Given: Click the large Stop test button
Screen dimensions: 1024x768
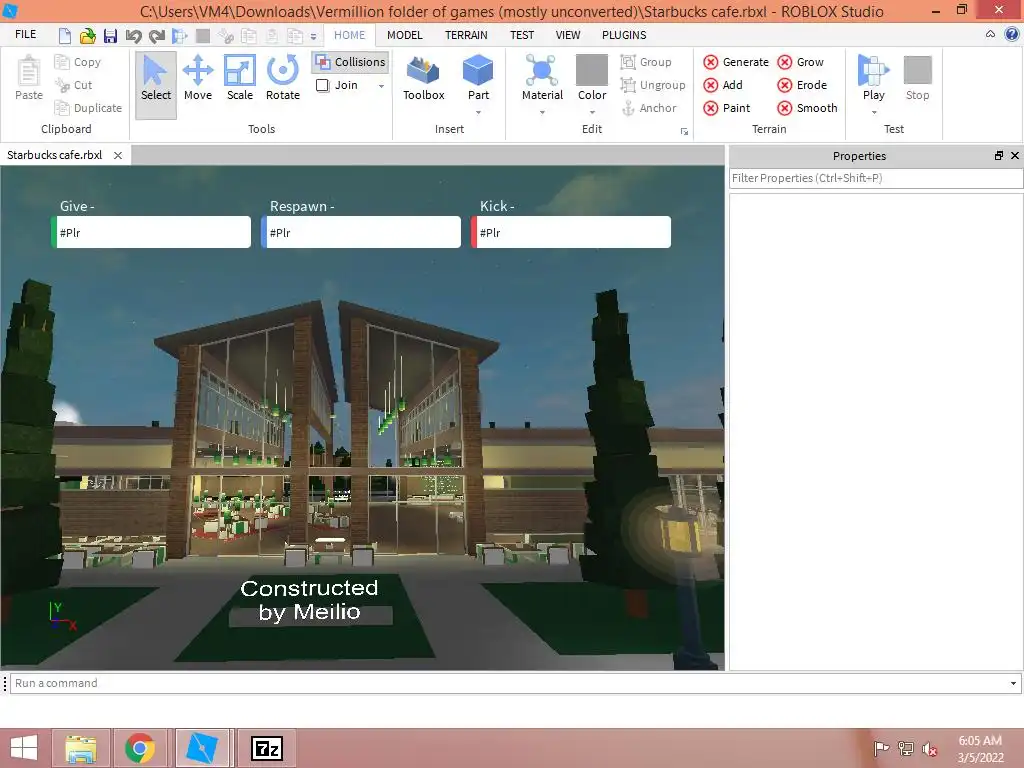Looking at the screenshot, I should click(x=917, y=78).
